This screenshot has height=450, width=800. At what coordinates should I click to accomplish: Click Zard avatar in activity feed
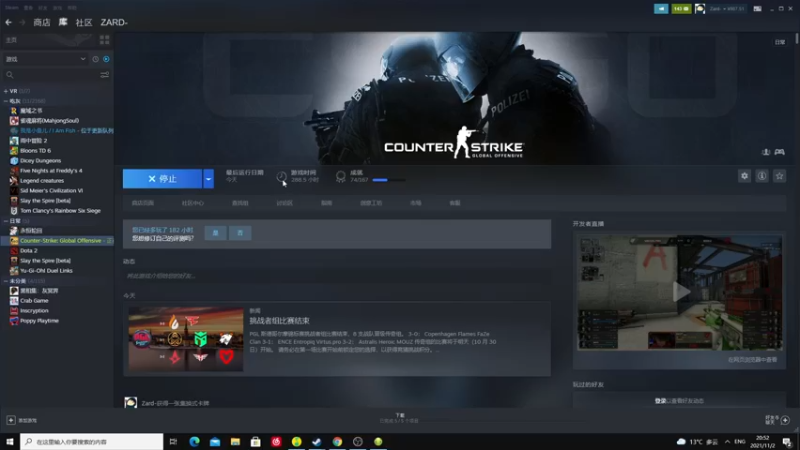(131, 403)
